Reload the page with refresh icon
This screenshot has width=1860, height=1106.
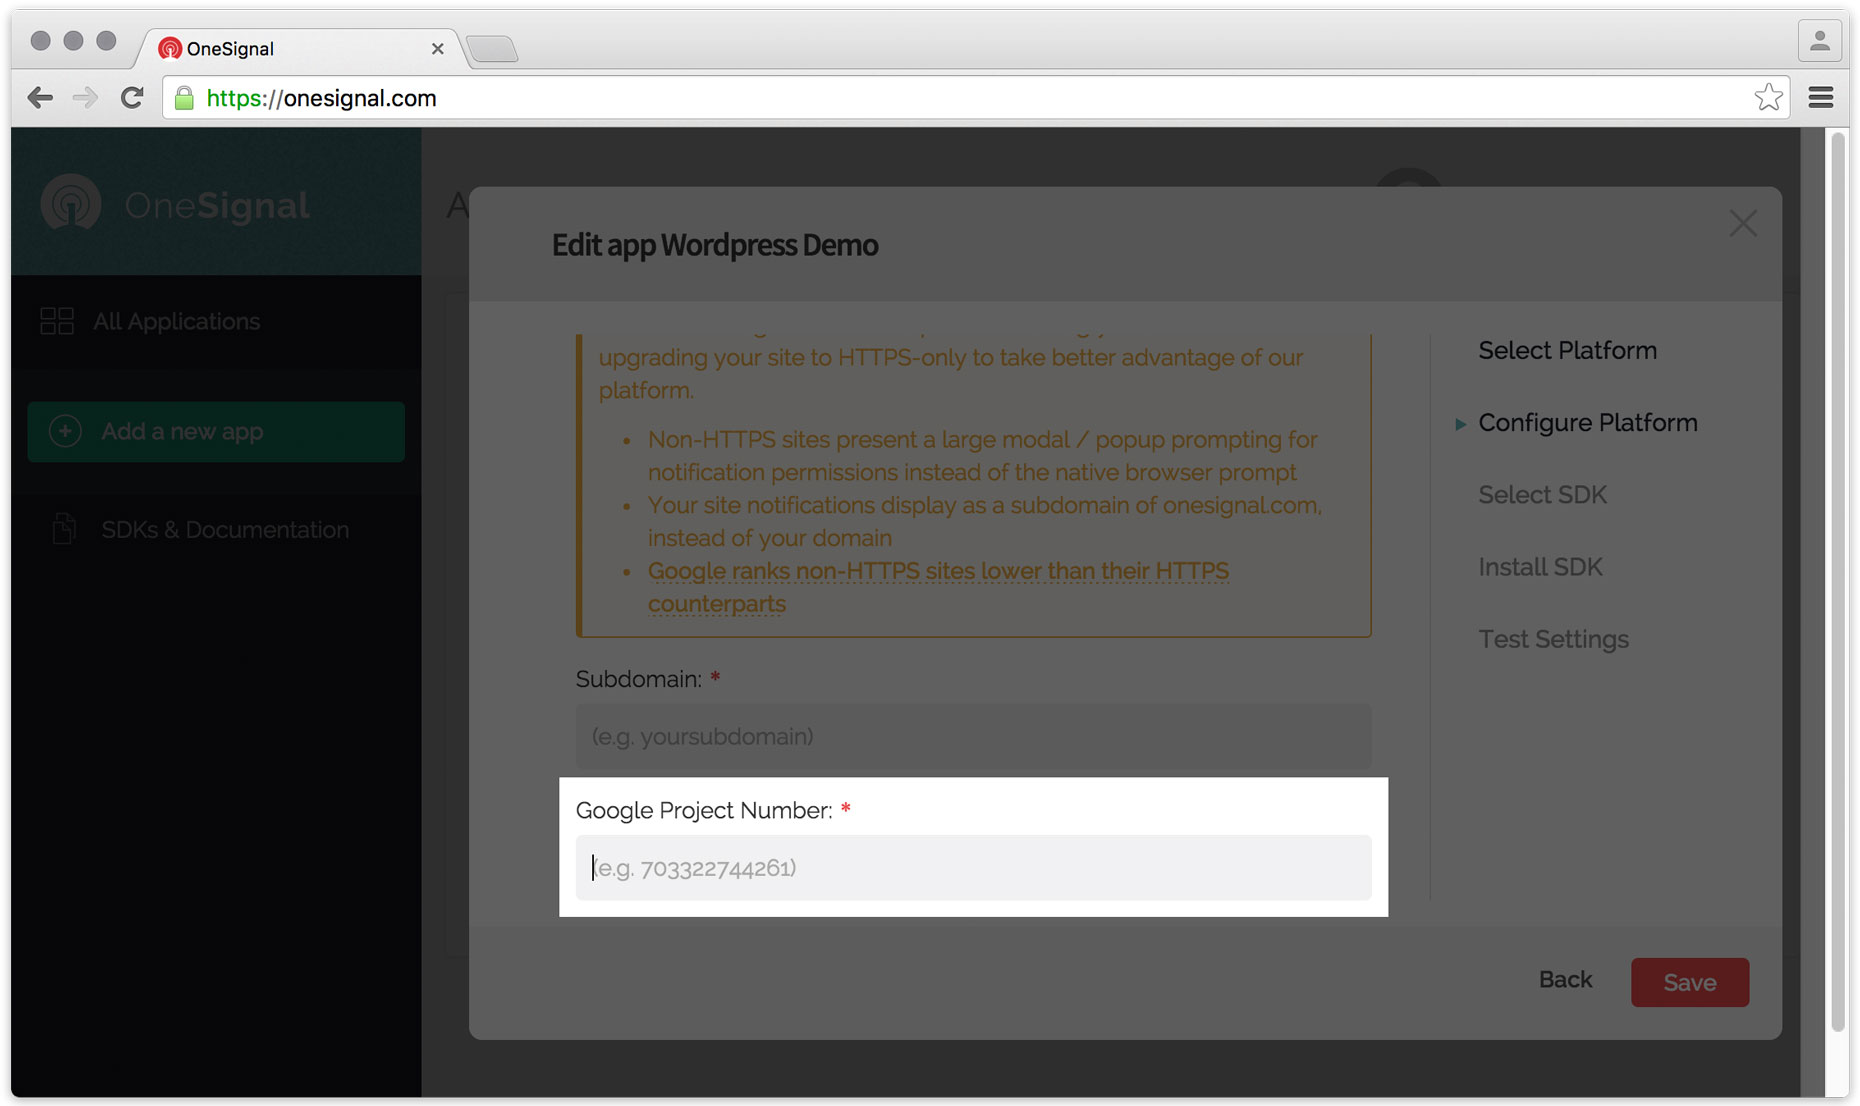tap(132, 98)
